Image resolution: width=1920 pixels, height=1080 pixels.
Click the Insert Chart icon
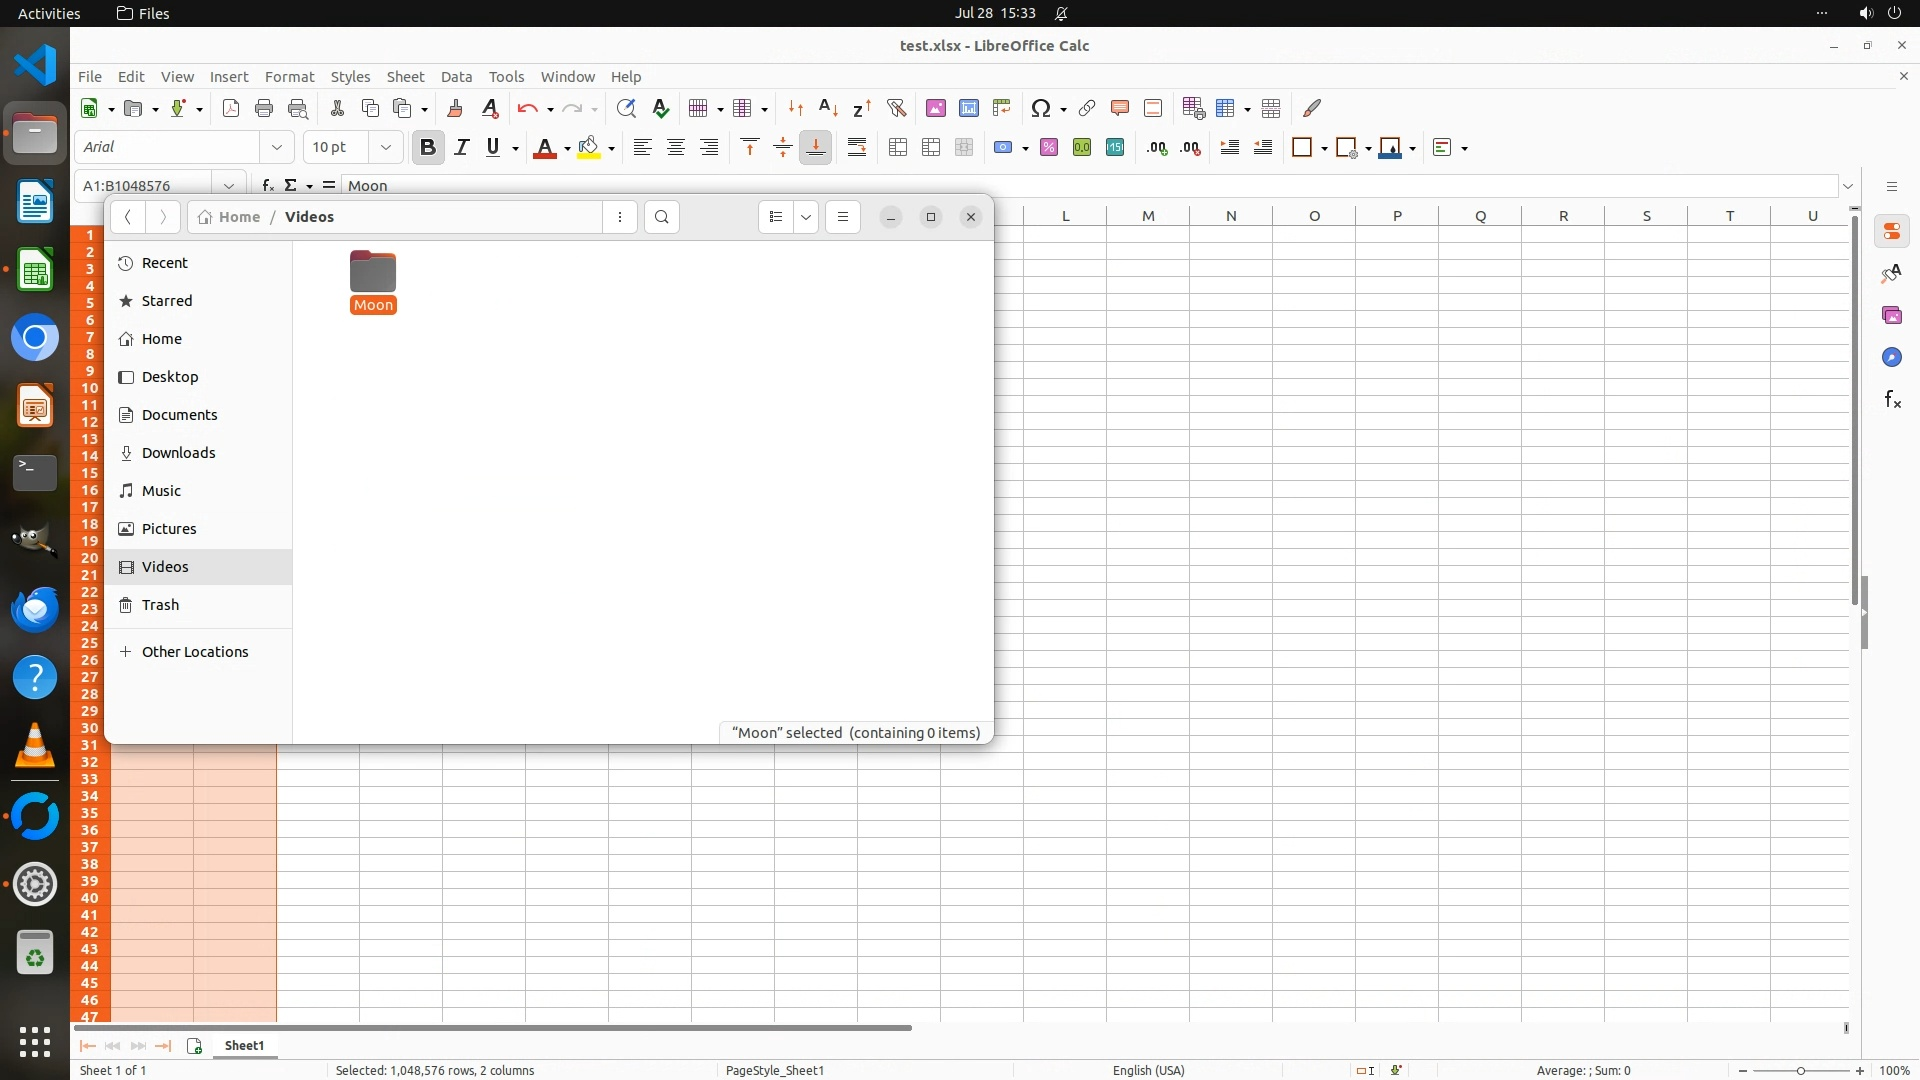968,108
